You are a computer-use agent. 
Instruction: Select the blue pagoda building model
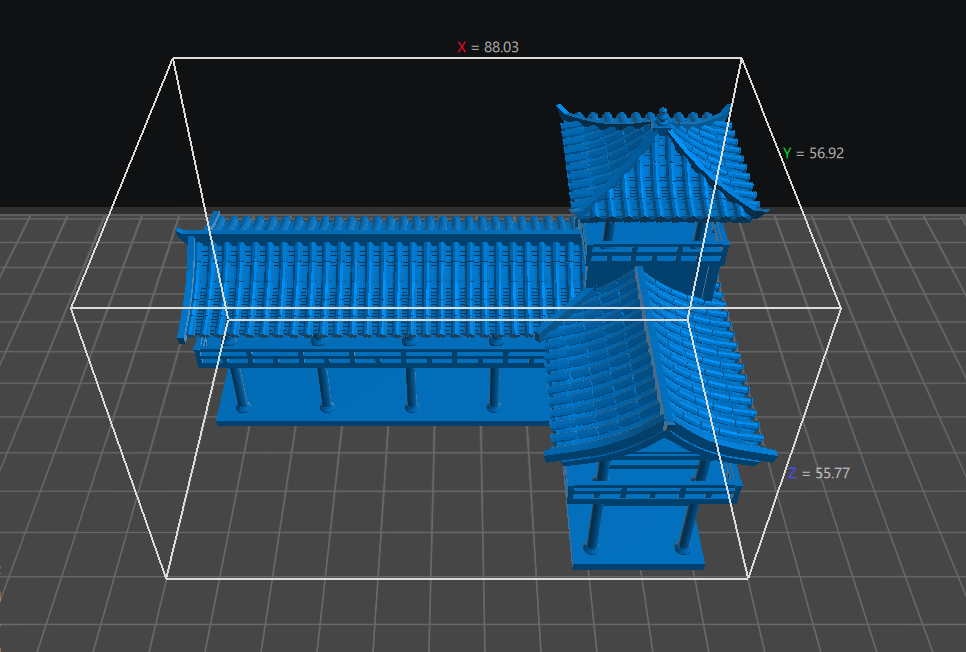pos(476,336)
